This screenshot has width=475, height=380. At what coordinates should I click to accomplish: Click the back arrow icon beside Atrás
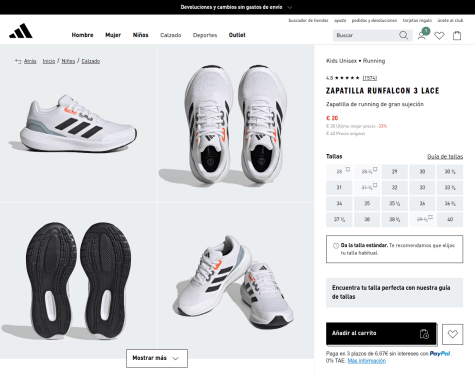(x=18, y=61)
